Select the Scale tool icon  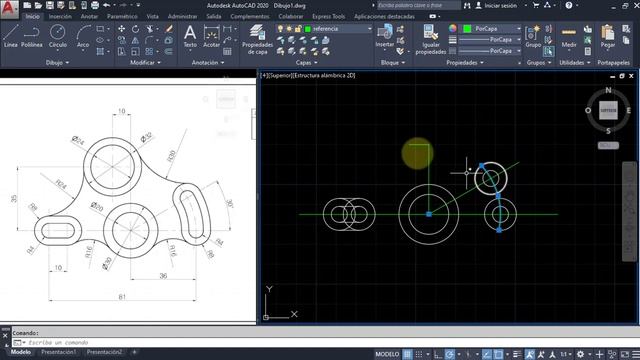tap(136, 51)
